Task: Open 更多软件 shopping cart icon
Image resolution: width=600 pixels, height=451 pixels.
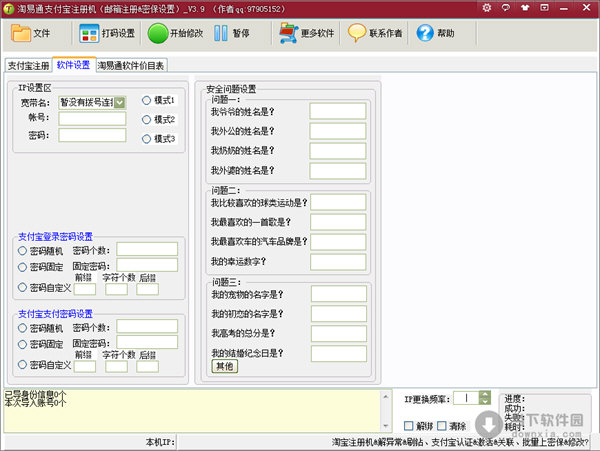Action: [288, 33]
